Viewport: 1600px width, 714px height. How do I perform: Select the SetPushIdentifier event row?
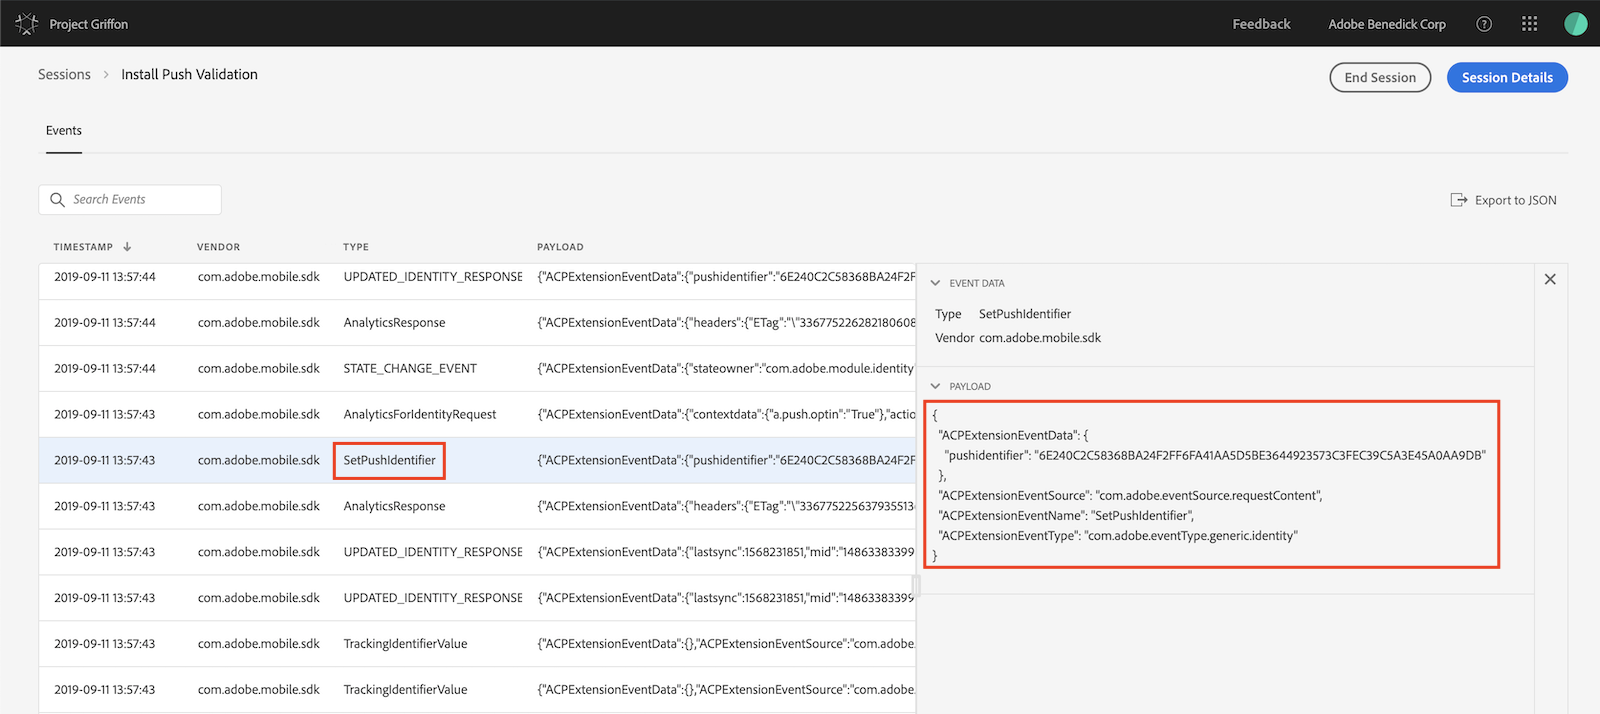pyautogui.click(x=477, y=460)
